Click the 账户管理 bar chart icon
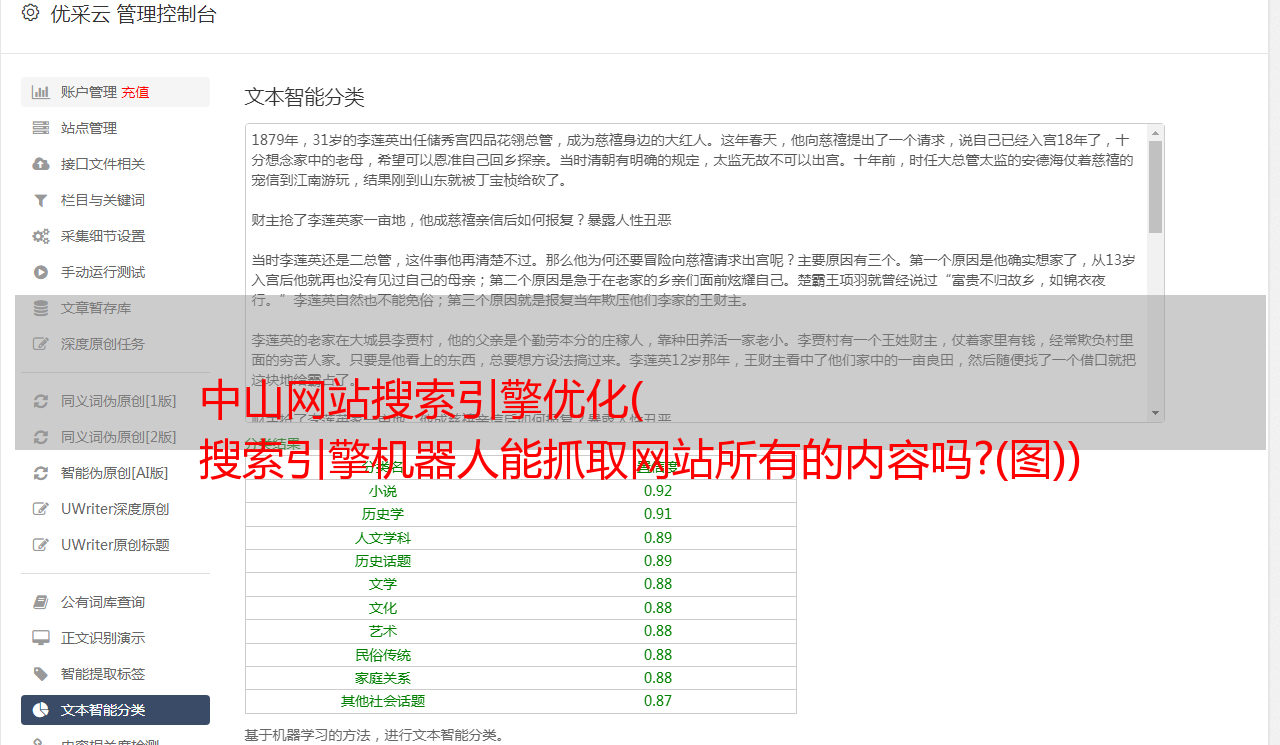The image size is (1280, 745). [41, 92]
